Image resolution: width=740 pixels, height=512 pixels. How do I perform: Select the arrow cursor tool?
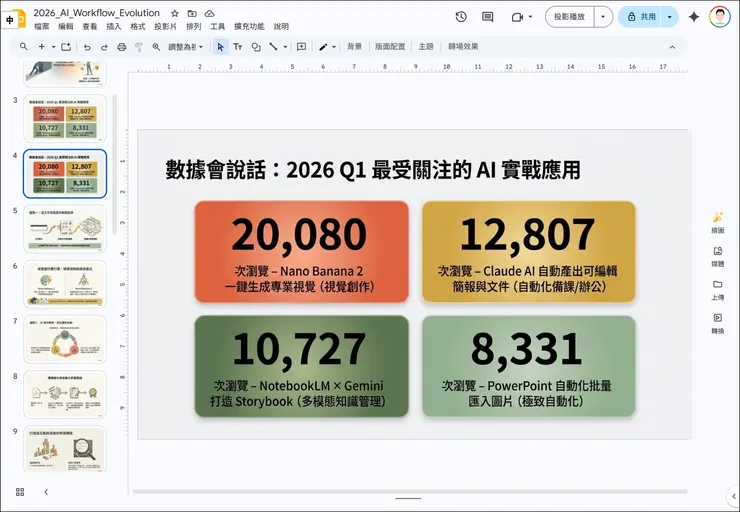click(220, 47)
